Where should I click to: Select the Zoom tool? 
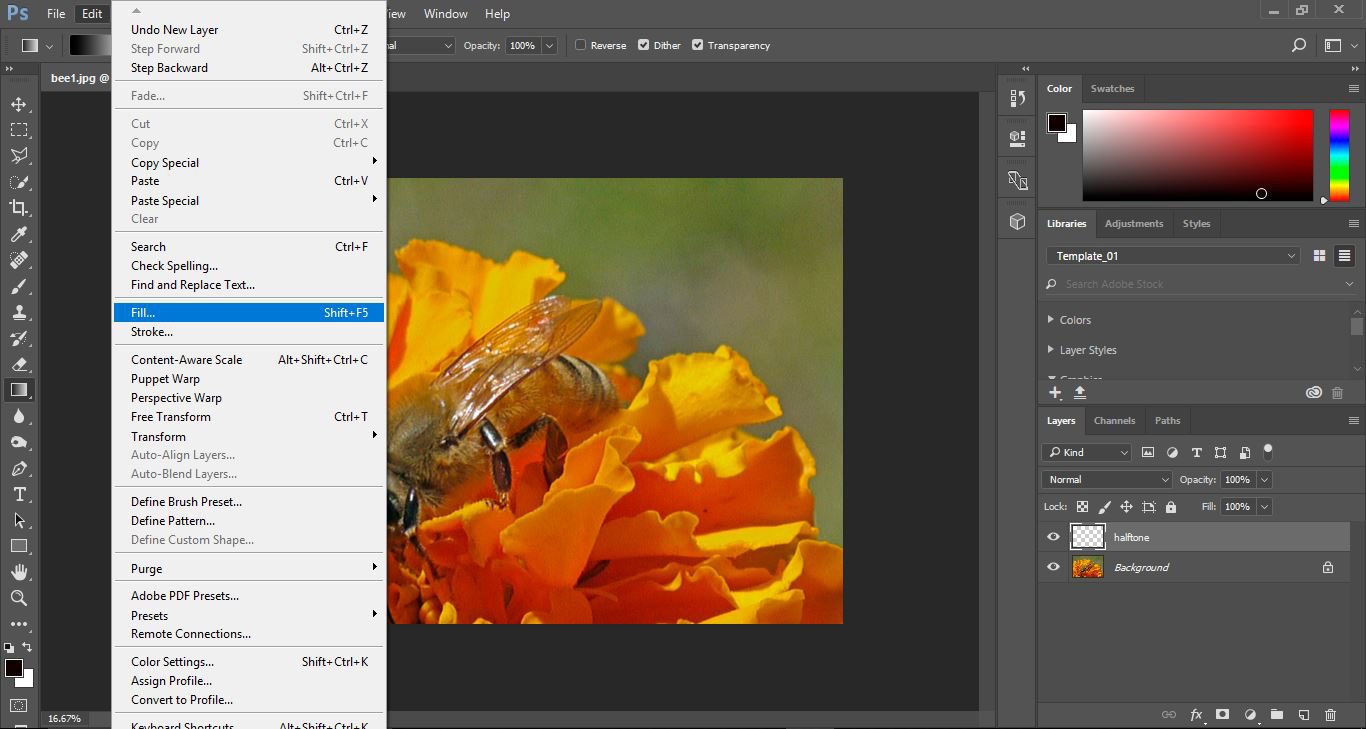19,598
